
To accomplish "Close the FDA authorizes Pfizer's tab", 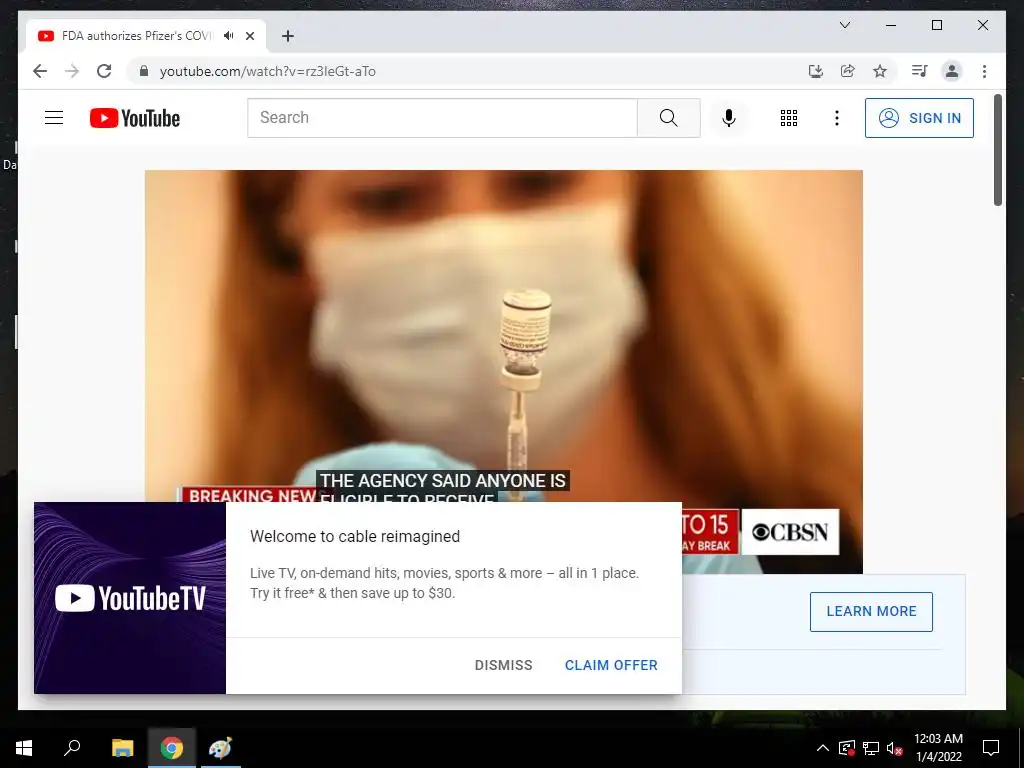I will 250,36.
